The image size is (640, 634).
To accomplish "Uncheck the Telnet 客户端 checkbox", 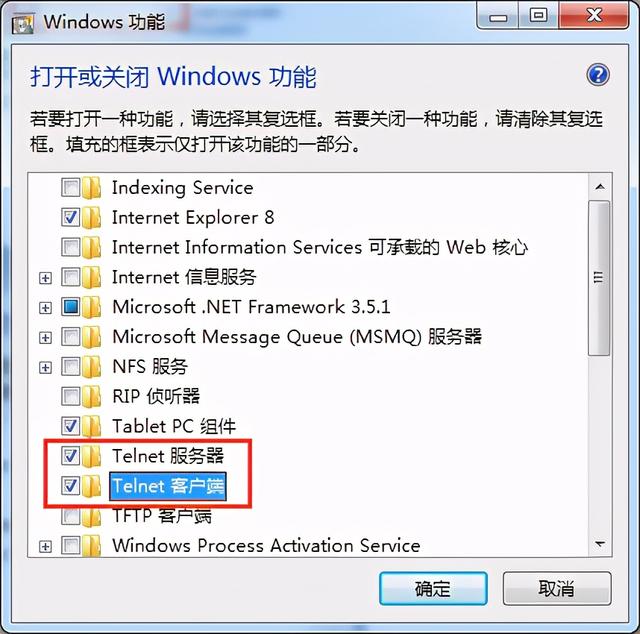I will click(x=71, y=485).
